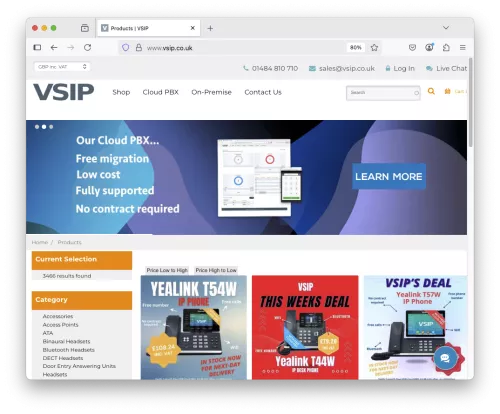Image resolution: width=500 pixels, height=414 pixels.
Task: Open the Yealink T54W IP Phone promo
Action: (194, 327)
